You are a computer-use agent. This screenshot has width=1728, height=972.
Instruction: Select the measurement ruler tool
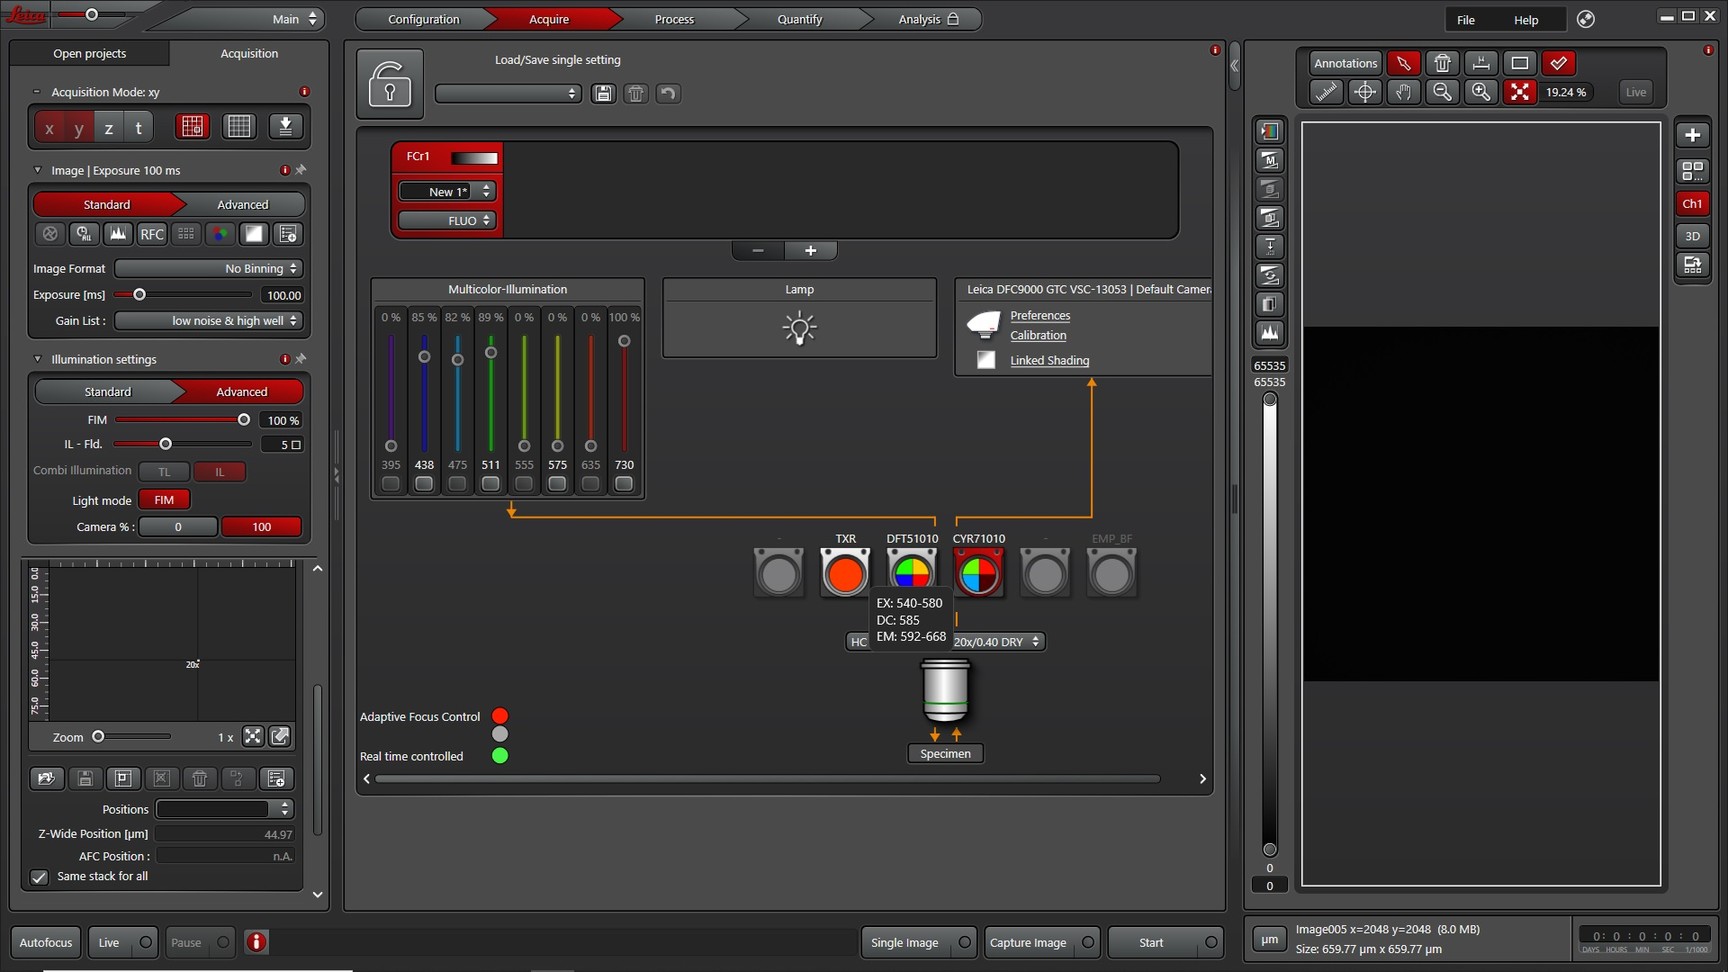(x=1326, y=92)
